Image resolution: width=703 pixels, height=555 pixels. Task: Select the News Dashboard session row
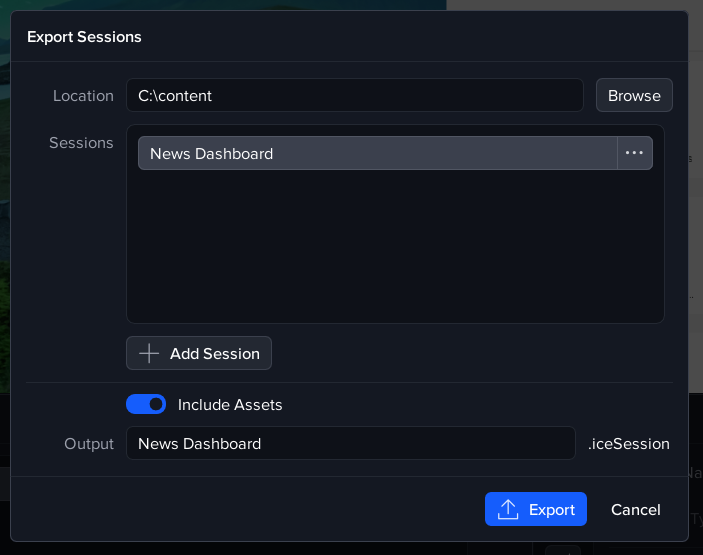coord(377,153)
